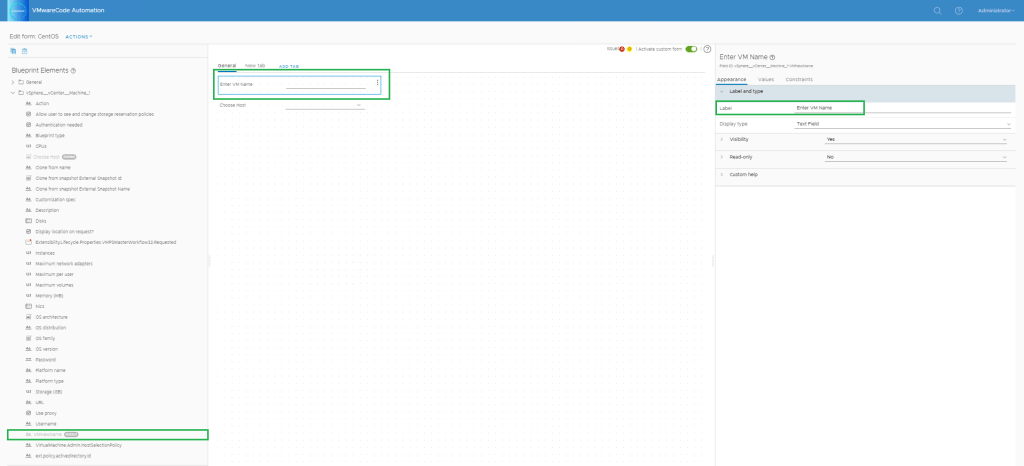Switch to the Constraints tab

[x=799, y=79]
